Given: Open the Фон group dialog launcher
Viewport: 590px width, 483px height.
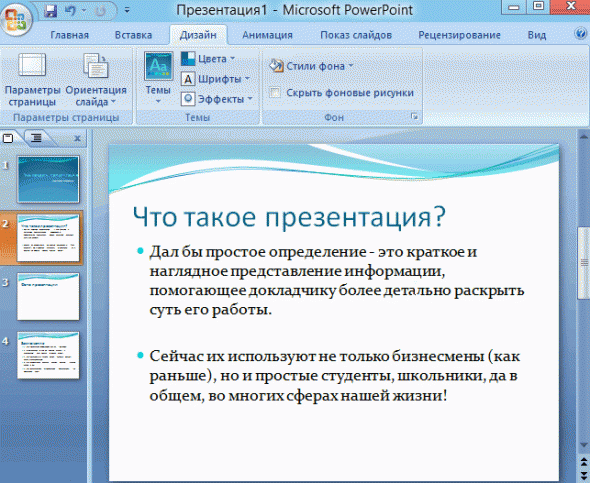Looking at the screenshot, I should (x=415, y=117).
